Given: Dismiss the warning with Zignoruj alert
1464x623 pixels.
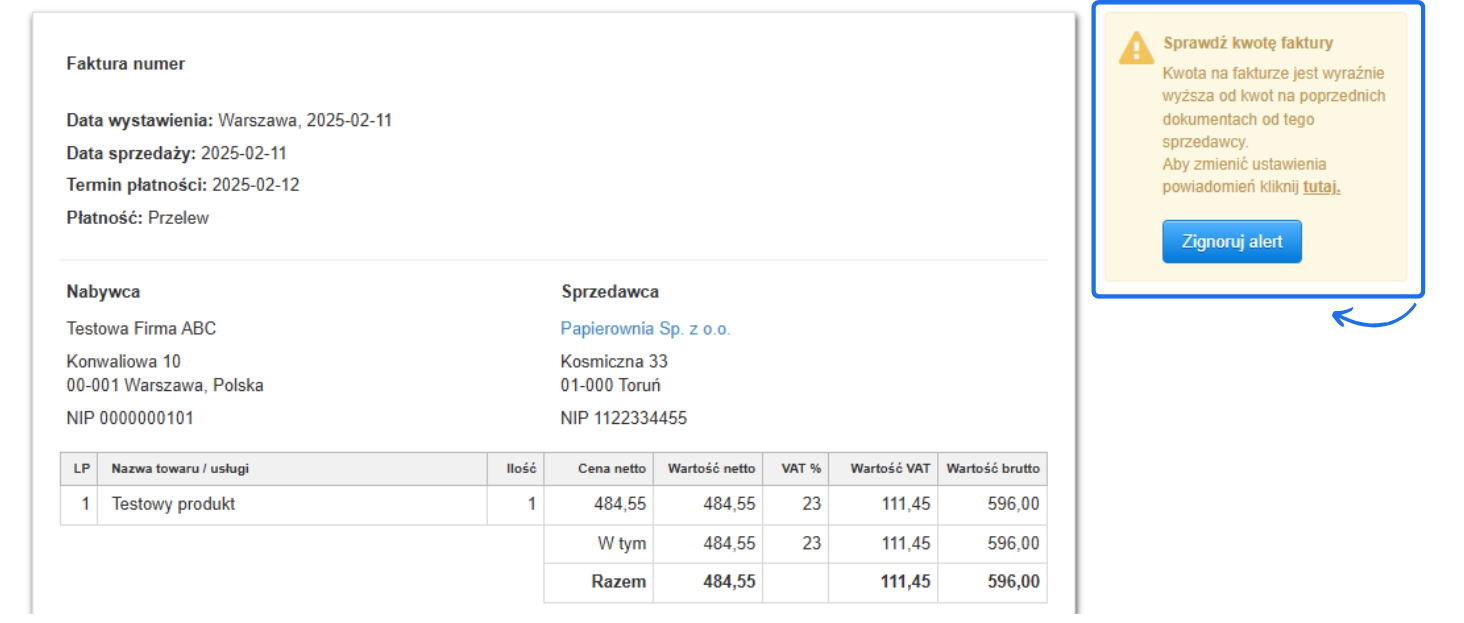Looking at the screenshot, I should pyautogui.click(x=1232, y=242).
